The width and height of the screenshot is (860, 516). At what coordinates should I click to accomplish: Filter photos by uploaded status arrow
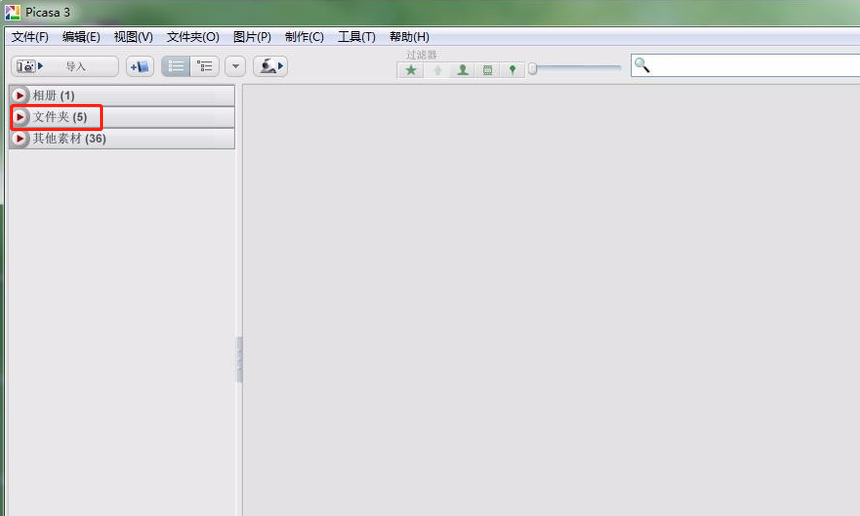pyautogui.click(x=437, y=70)
